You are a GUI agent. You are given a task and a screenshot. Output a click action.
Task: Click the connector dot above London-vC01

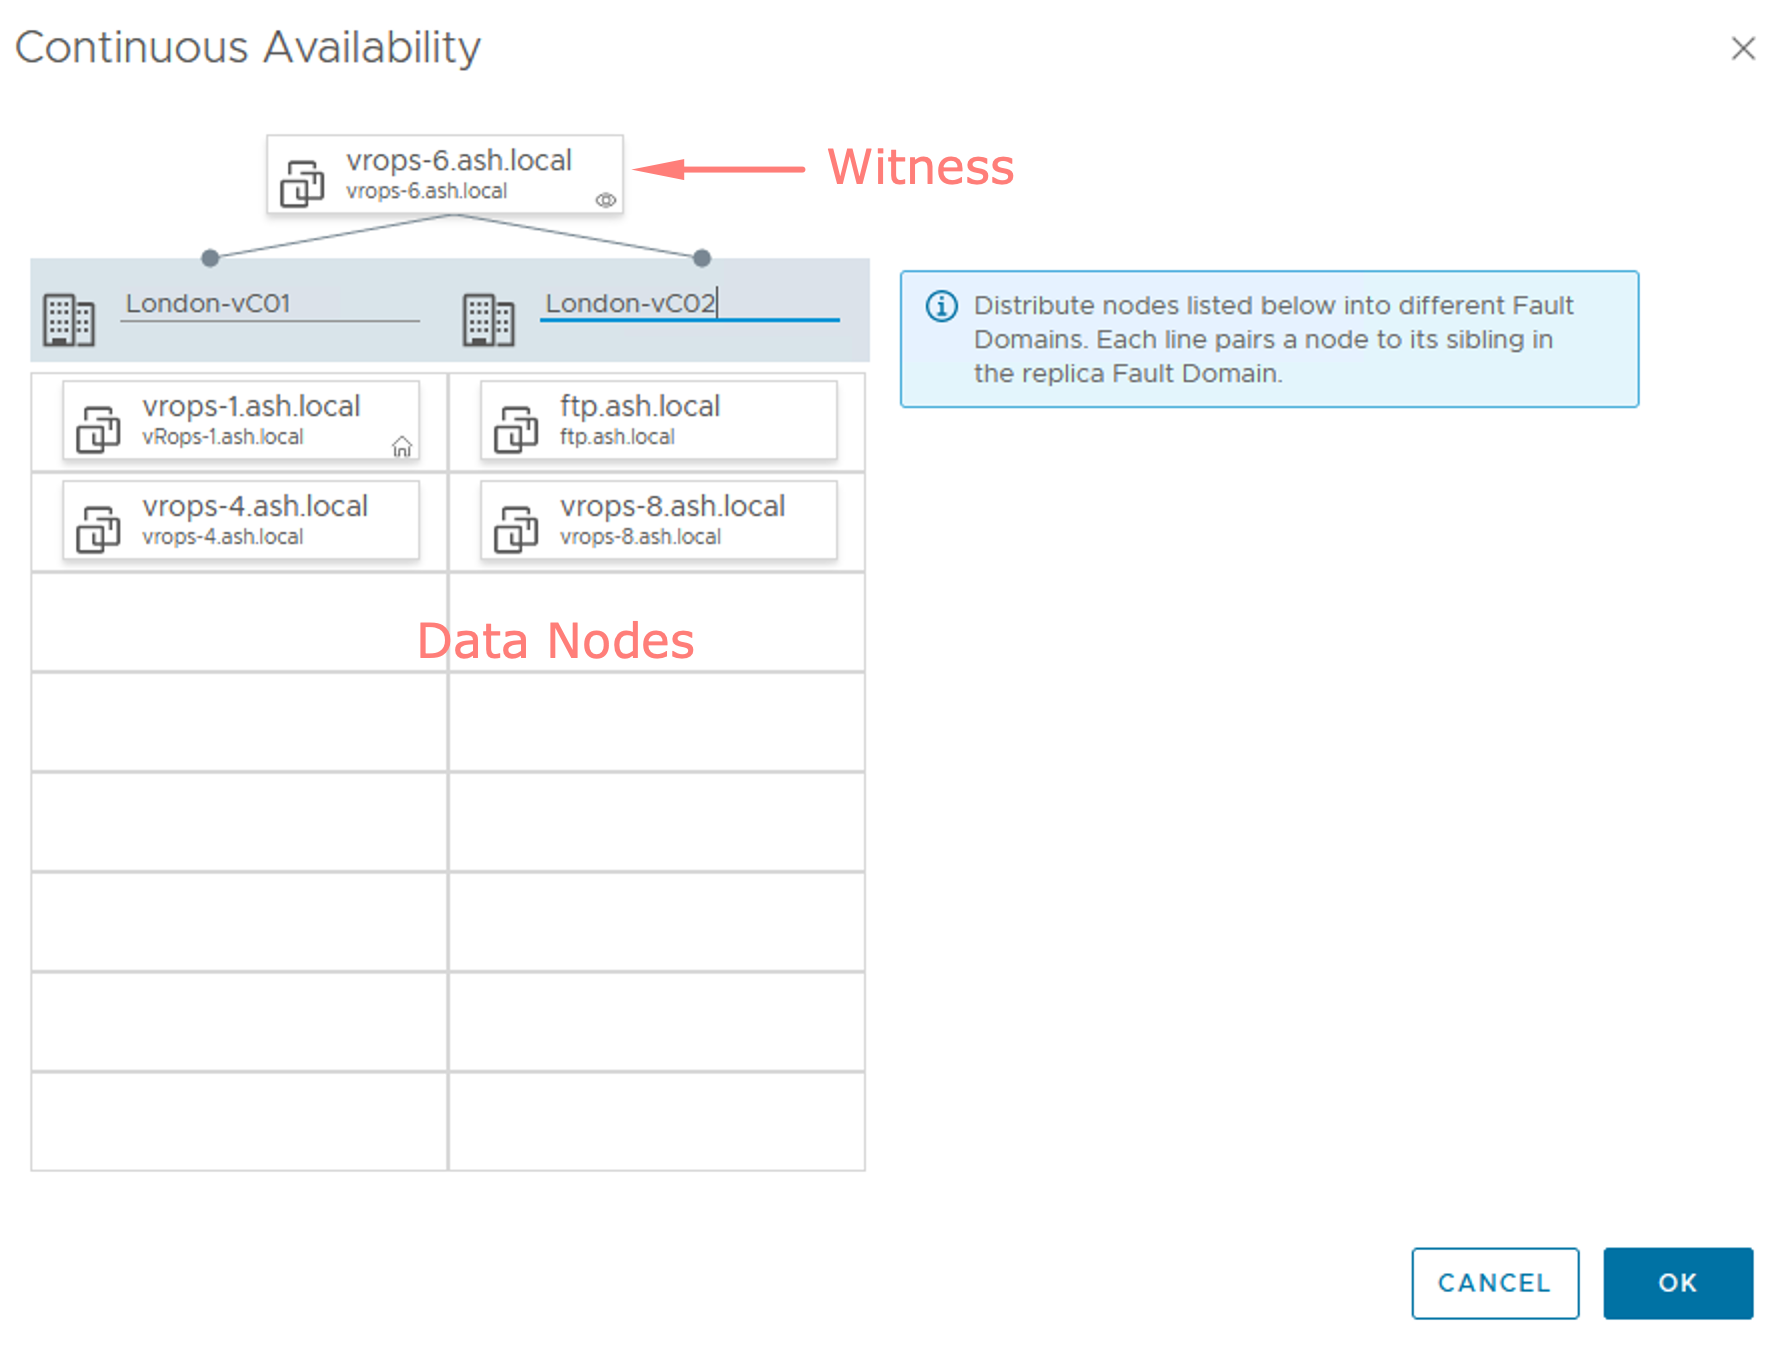(x=211, y=257)
